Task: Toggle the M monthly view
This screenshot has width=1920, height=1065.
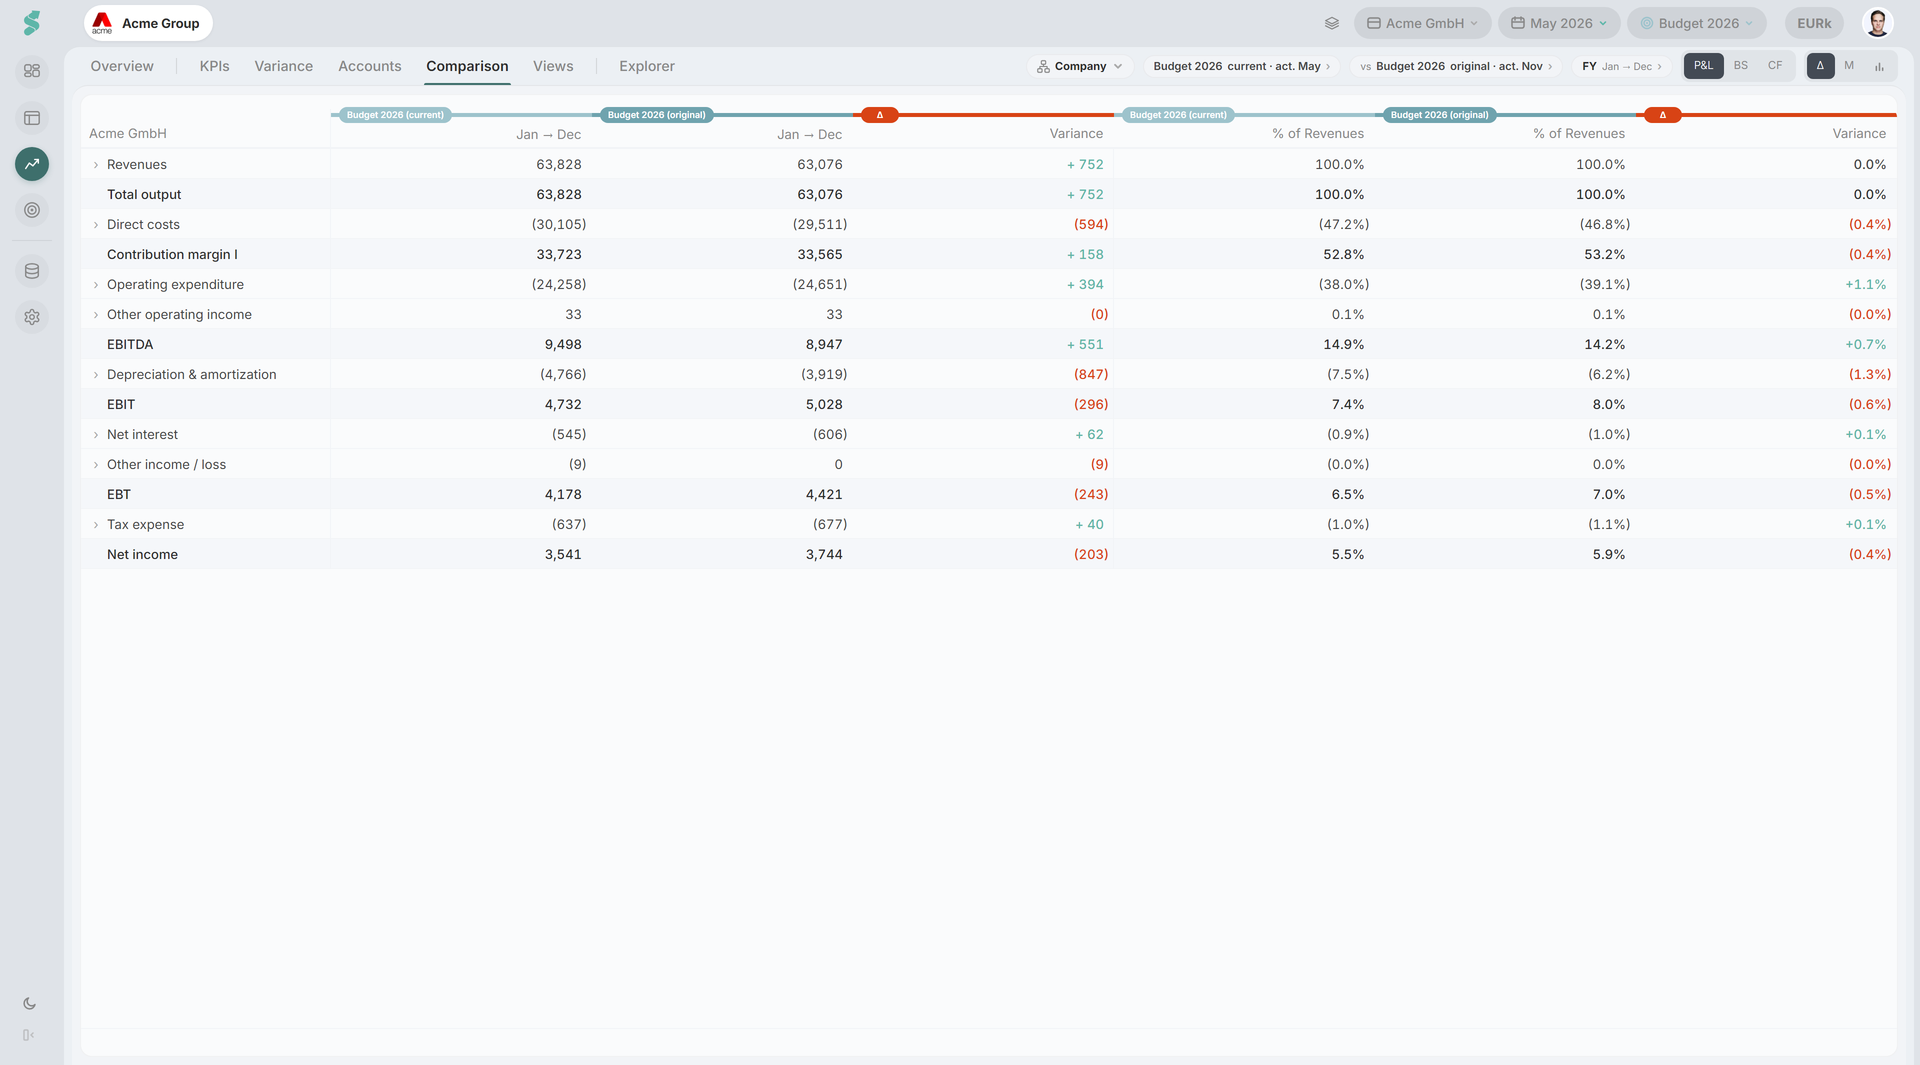Action: [x=1849, y=66]
